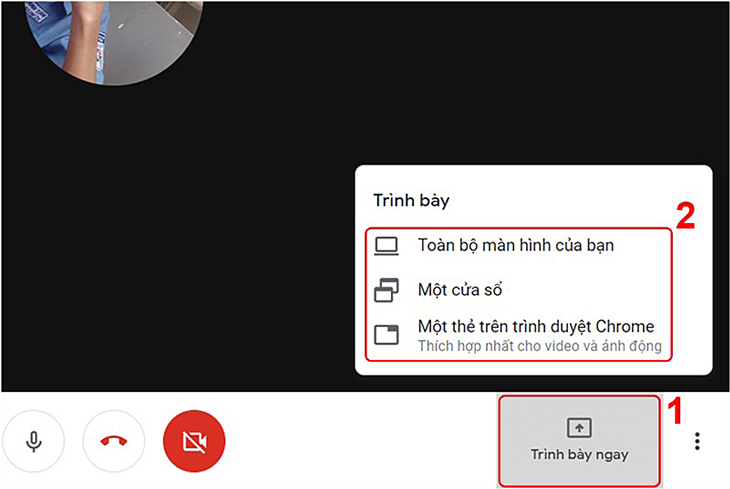Image resolution: width=730 pixels, height=489 pixels.
Task: Open the three-dot more options menu
Action: tap(697, 441)
